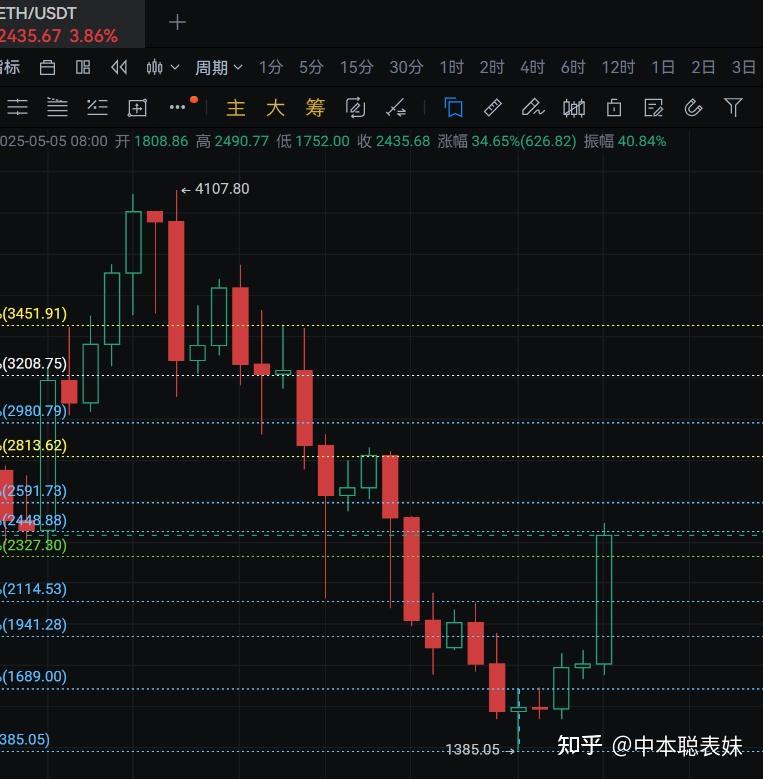Switch to 2时 timeframe
Screen dimensions: 763x779
click(491, 67)
